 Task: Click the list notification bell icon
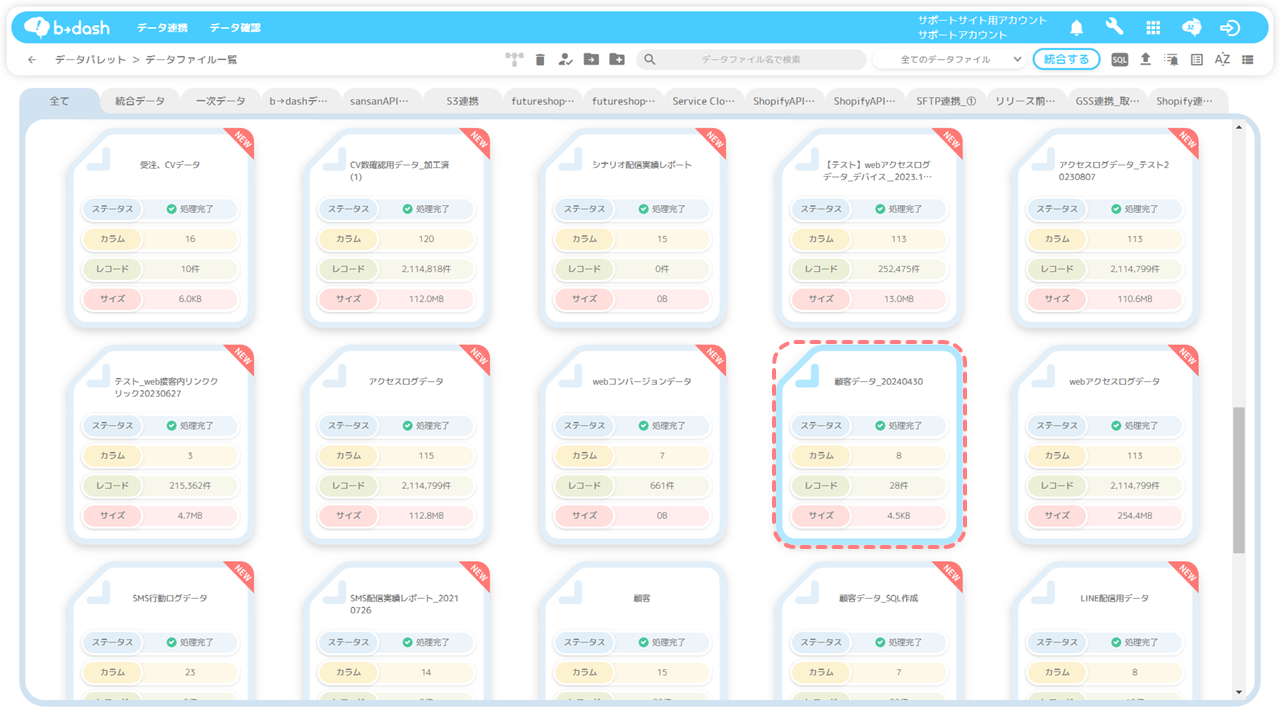(1171, 60)
